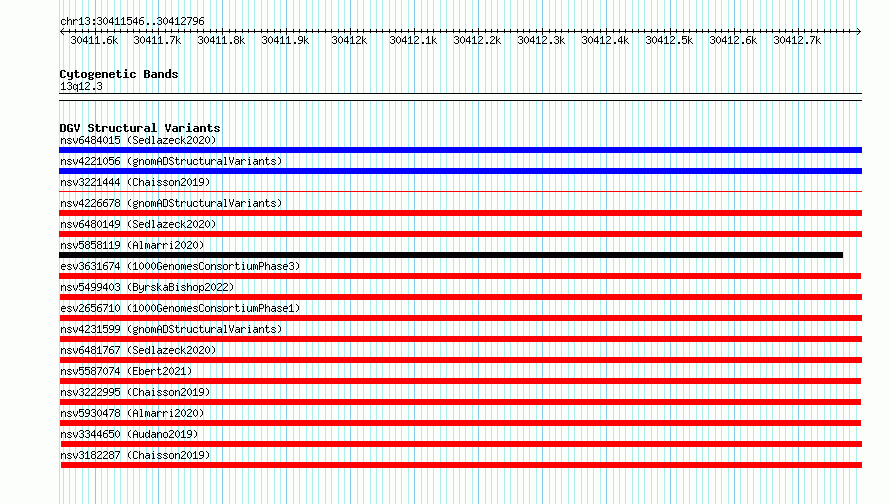This screenshot has width=890, height=504.
Task: Select the nsv5858119 (Almarri2020) label
Action: 132,245
